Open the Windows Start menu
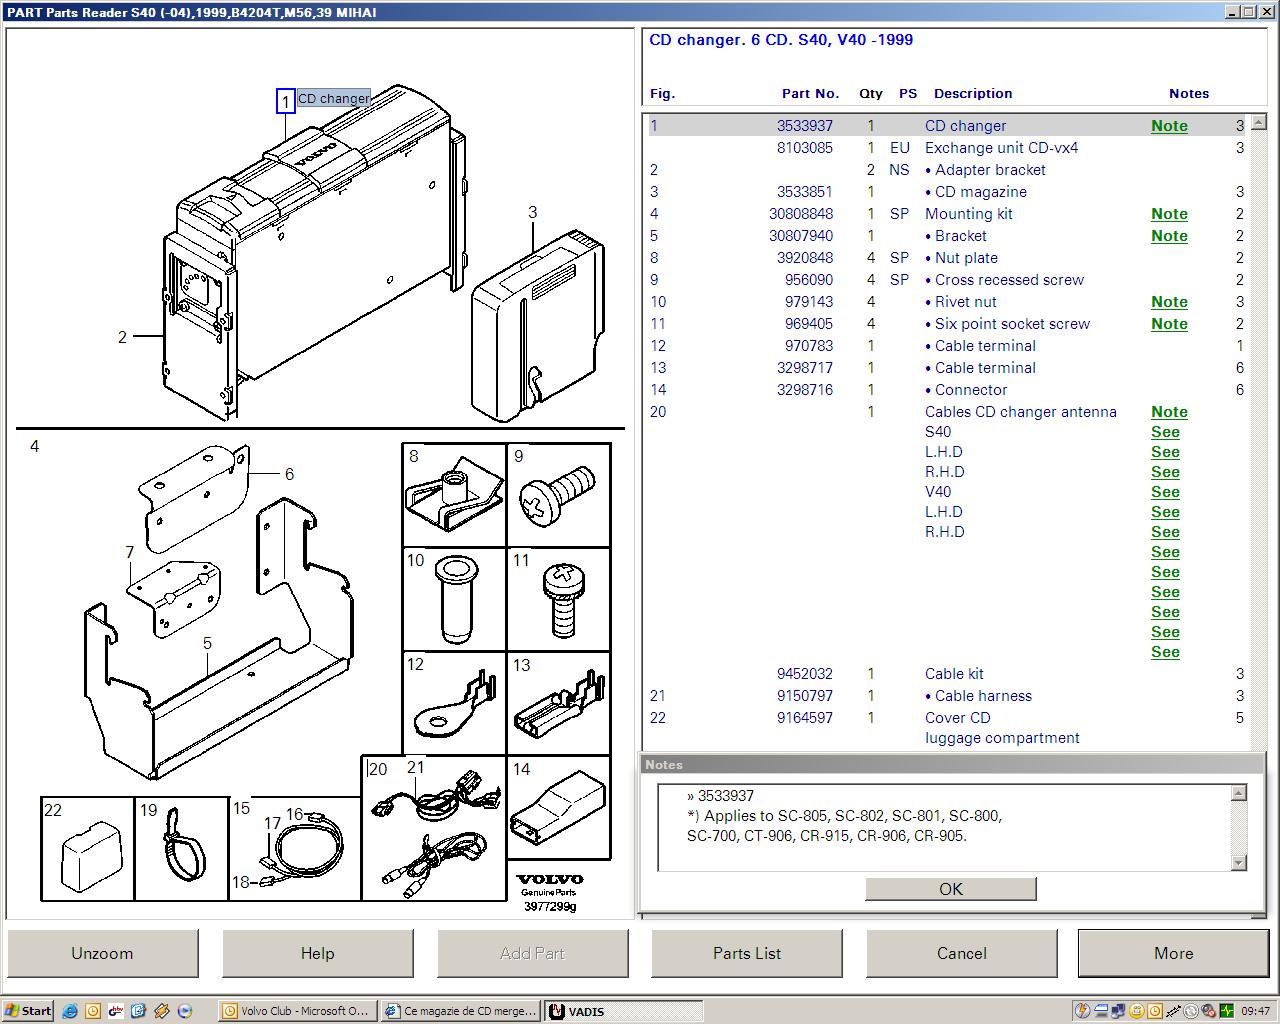 pos(28,1011)
